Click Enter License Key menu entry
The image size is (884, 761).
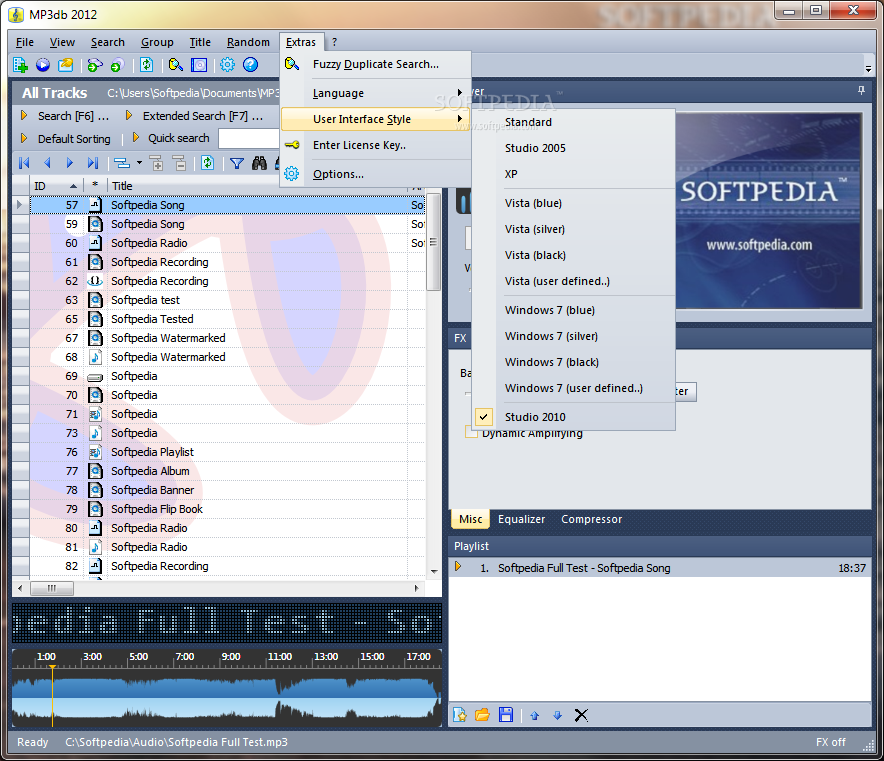[375, 145]
